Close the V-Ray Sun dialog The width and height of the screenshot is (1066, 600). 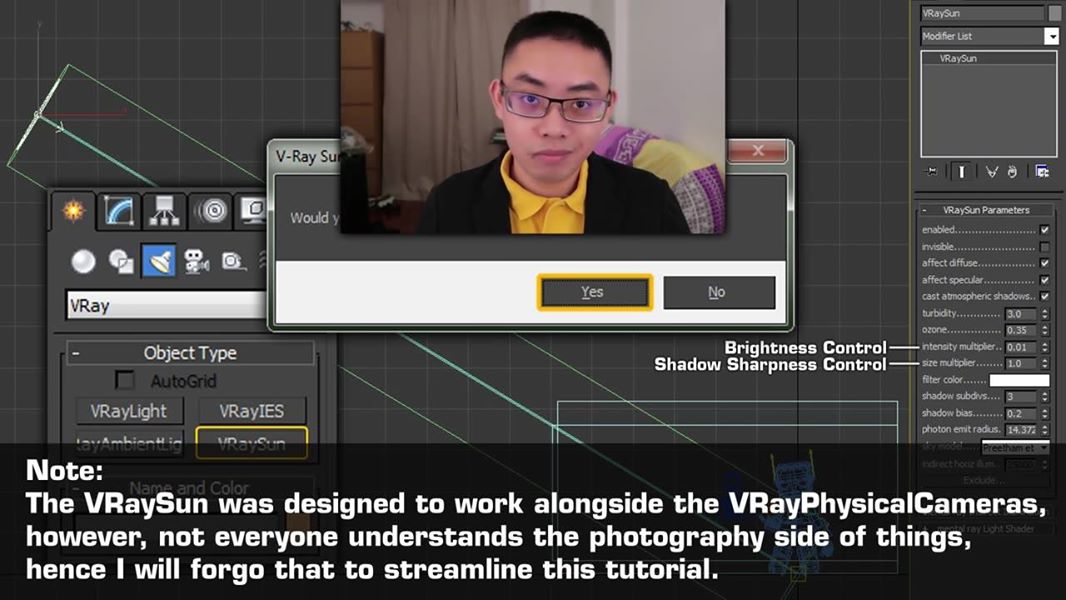(x=759, y=150)
